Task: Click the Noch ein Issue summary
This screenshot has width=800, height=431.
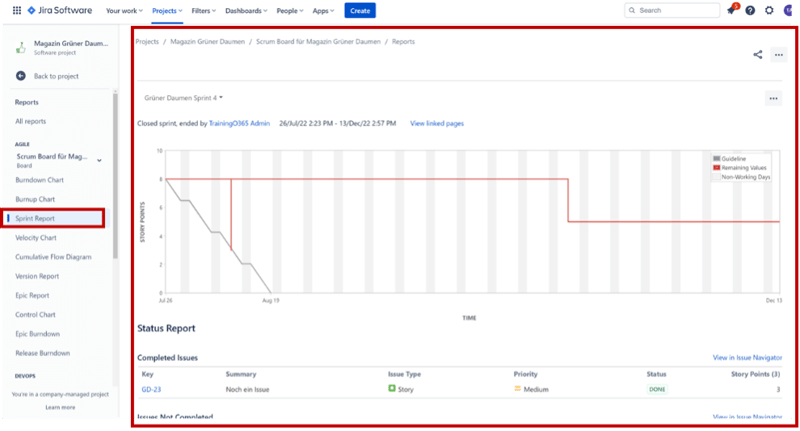Action: click(x=247, y=389)
